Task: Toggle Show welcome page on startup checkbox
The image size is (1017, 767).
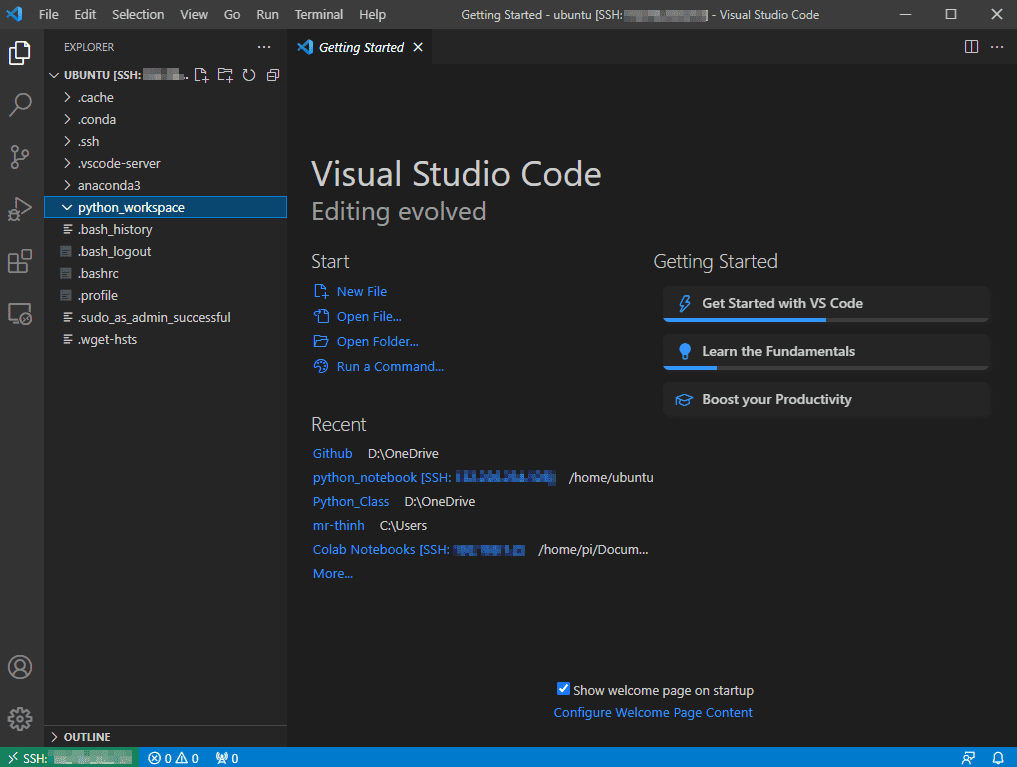Action: [x=563, y=689]
